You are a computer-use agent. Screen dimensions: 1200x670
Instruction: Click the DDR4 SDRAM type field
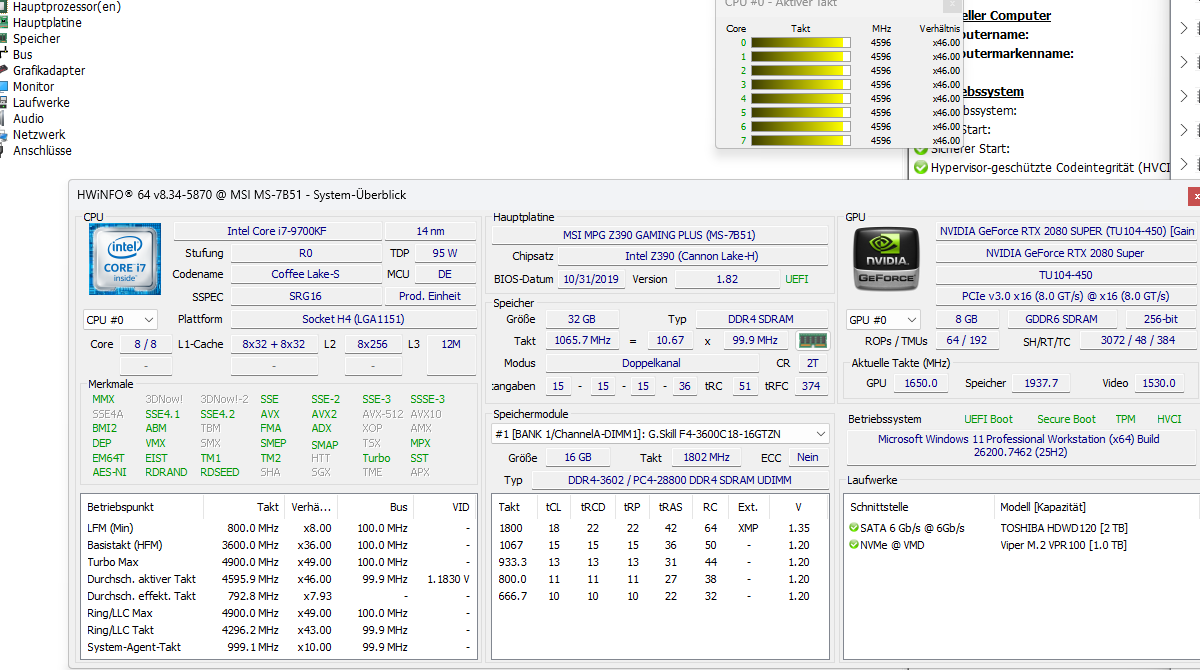coord(760,319)
